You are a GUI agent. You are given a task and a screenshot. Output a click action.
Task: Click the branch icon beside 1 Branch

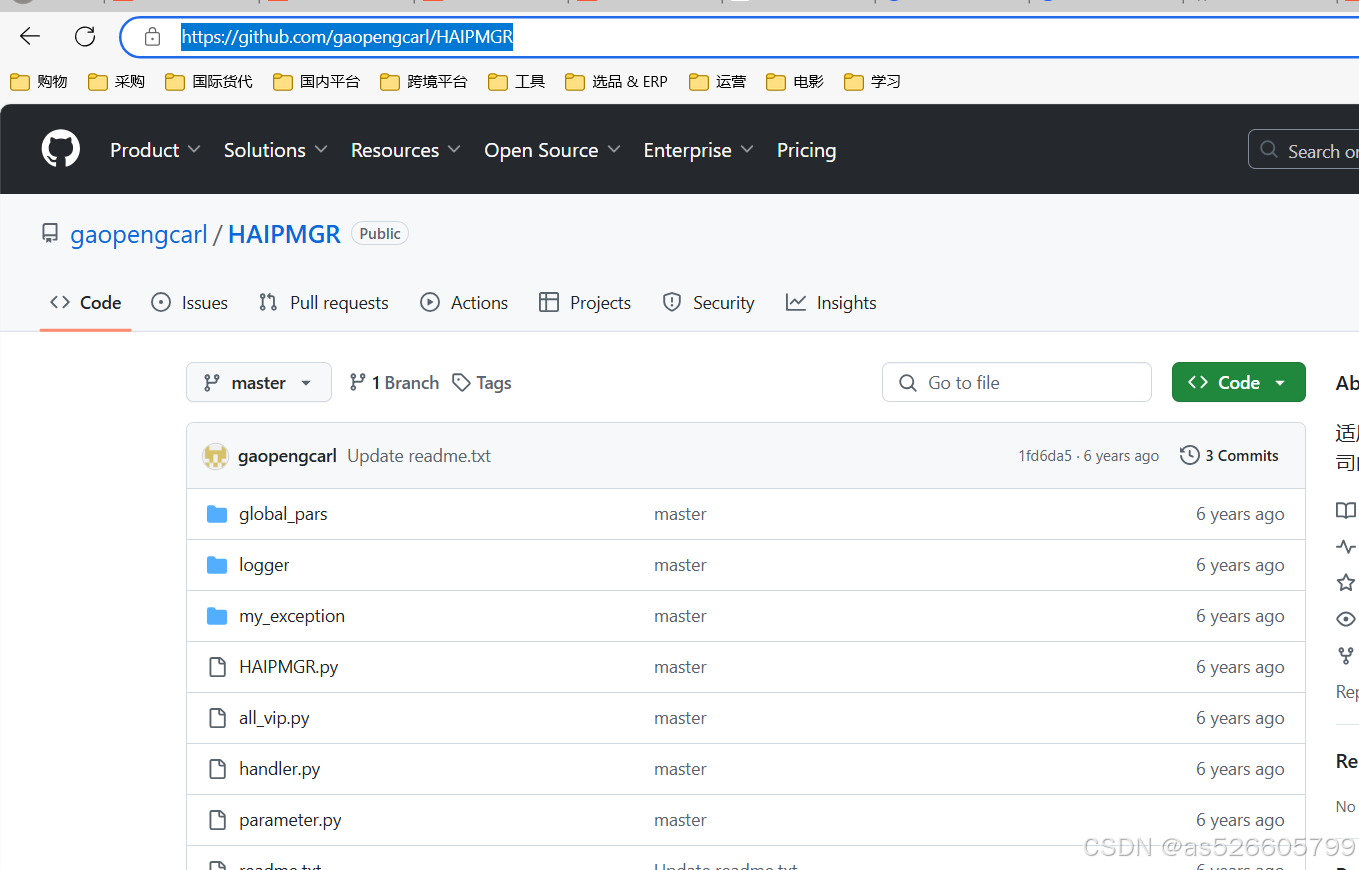[x=357, y=382]
